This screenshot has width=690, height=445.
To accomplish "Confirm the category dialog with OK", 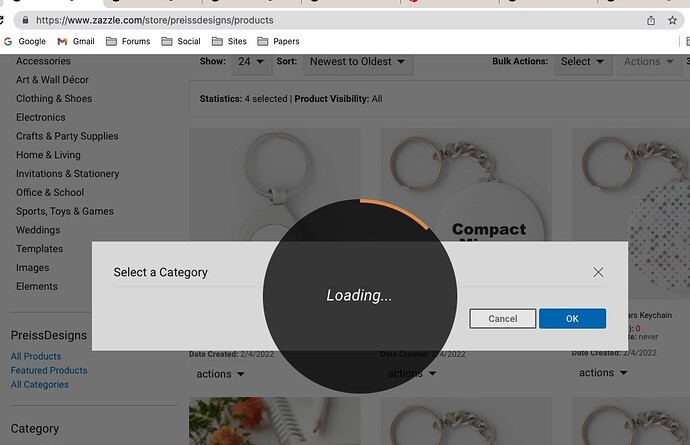I will point(572,319).
